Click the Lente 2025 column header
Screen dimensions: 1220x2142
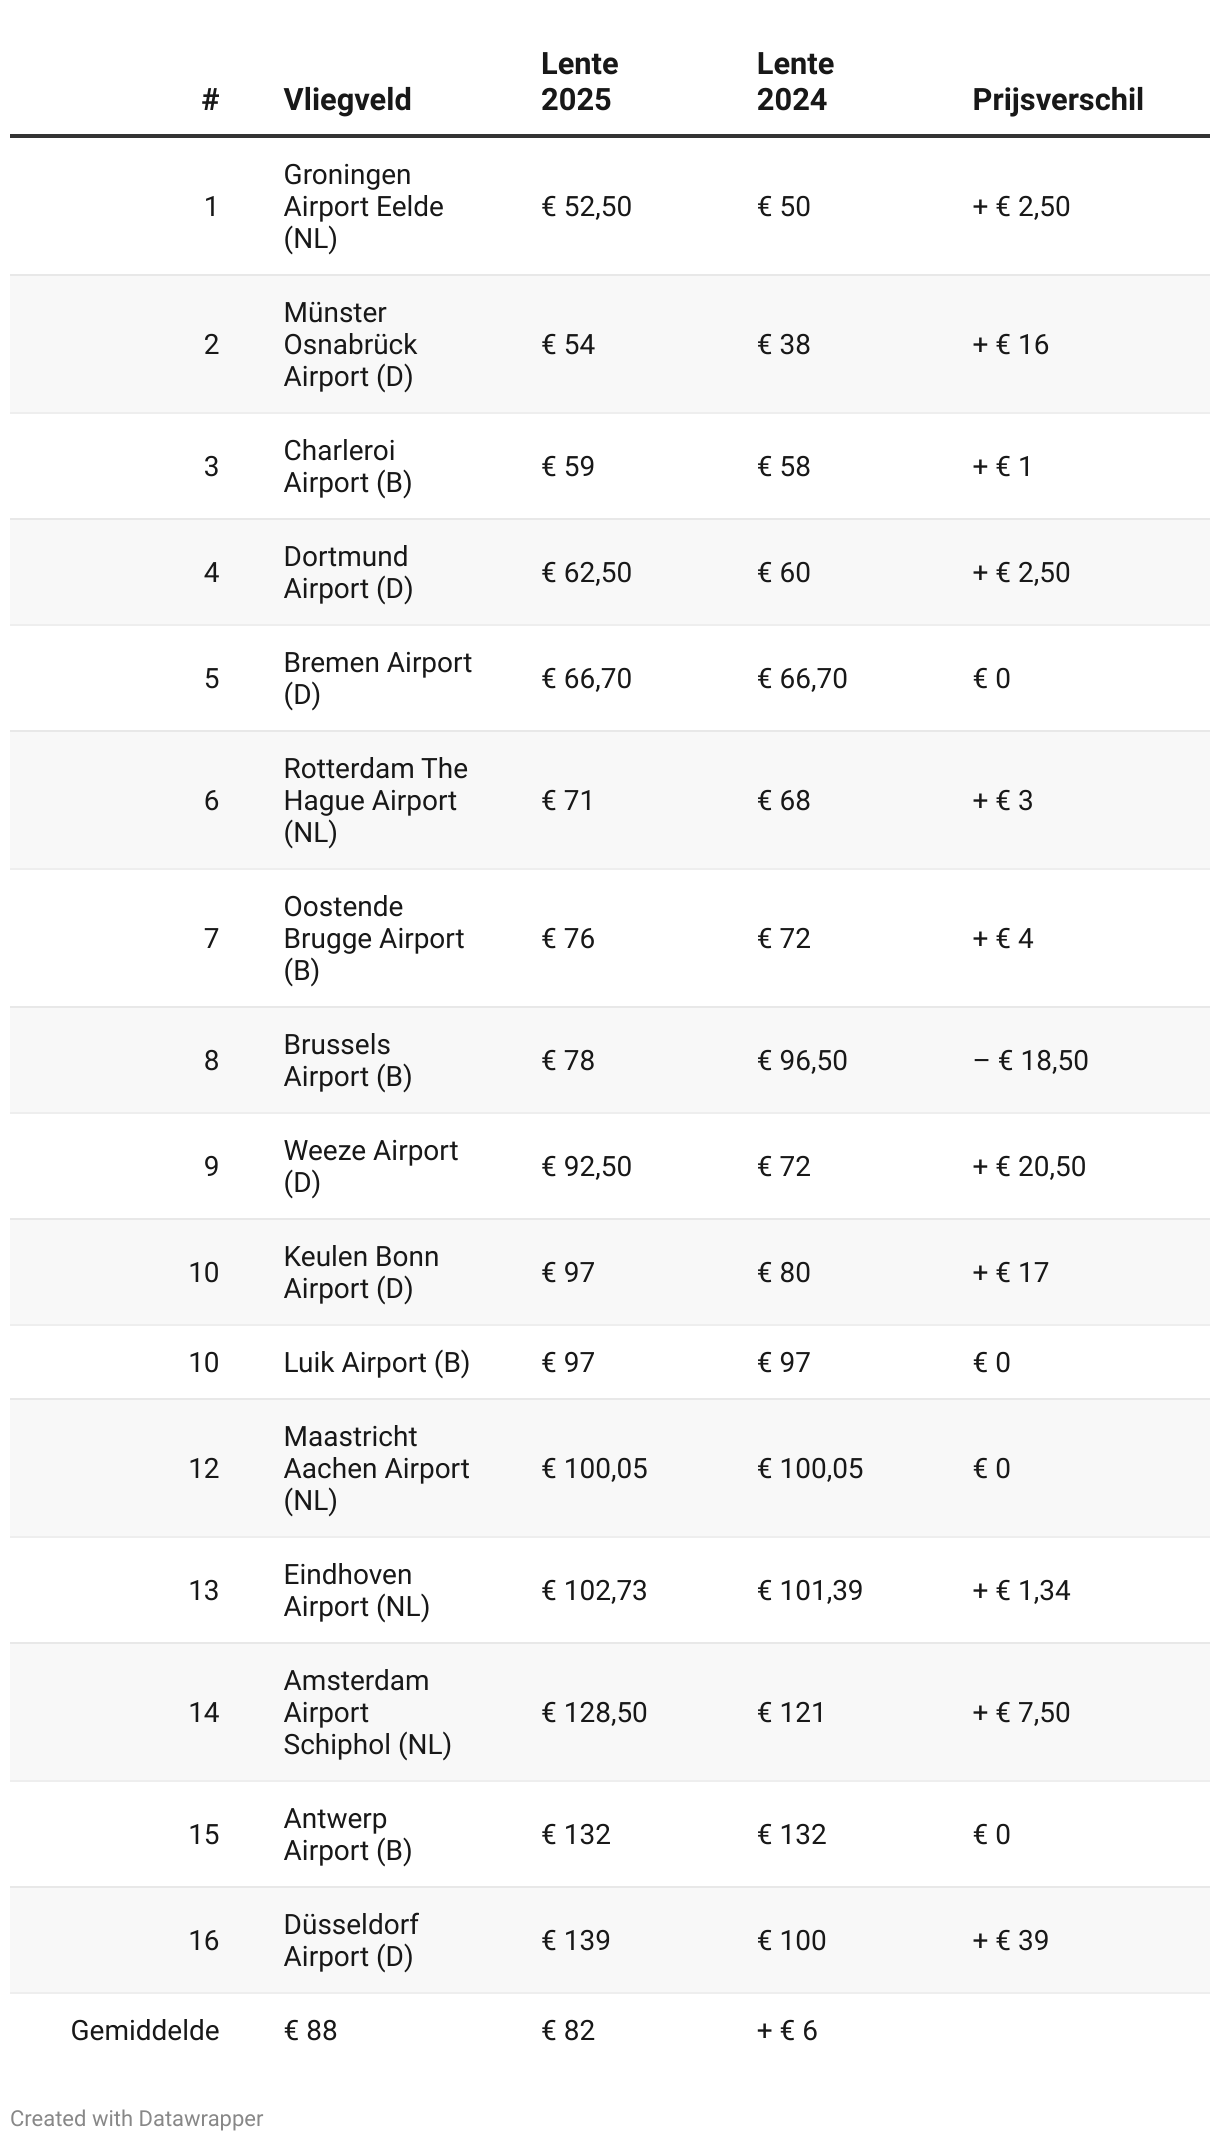[x=579, y=82]
